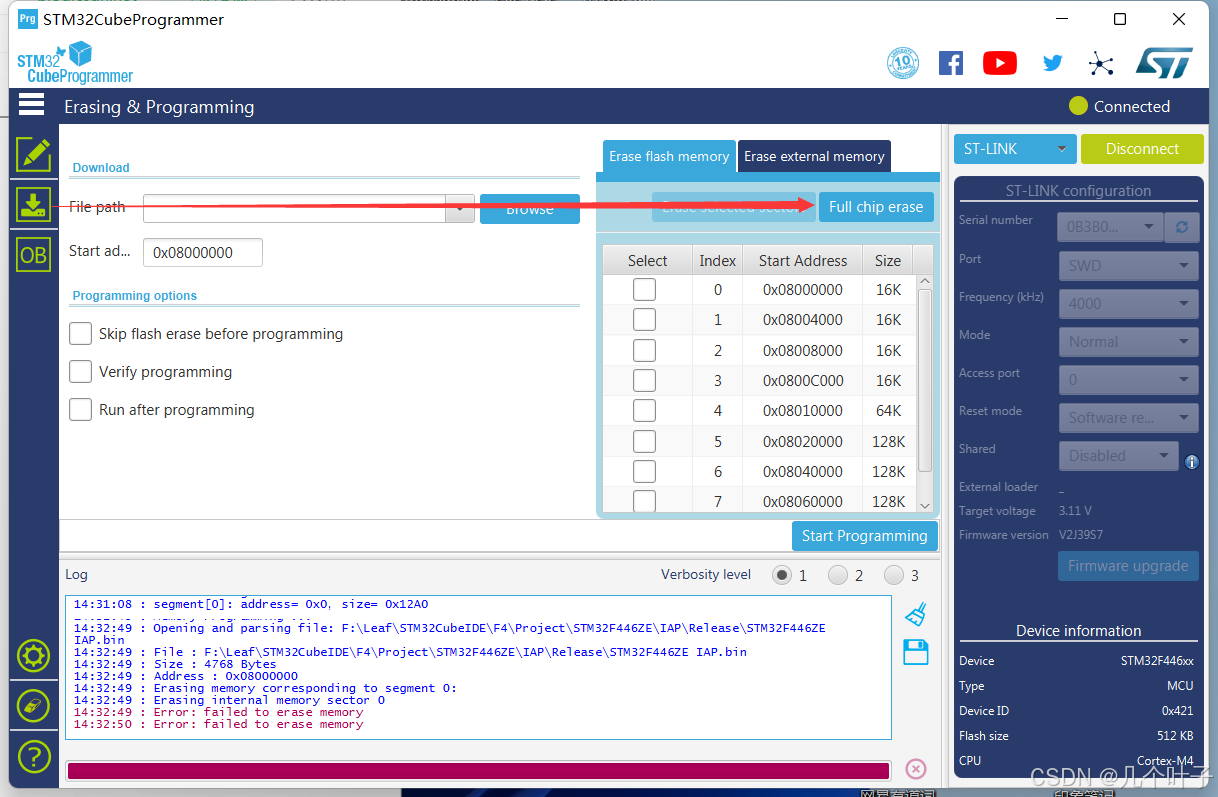Open the Mode Normal dropdown
Viewport: 1218px width, 797px height.
click(1128, 342)
